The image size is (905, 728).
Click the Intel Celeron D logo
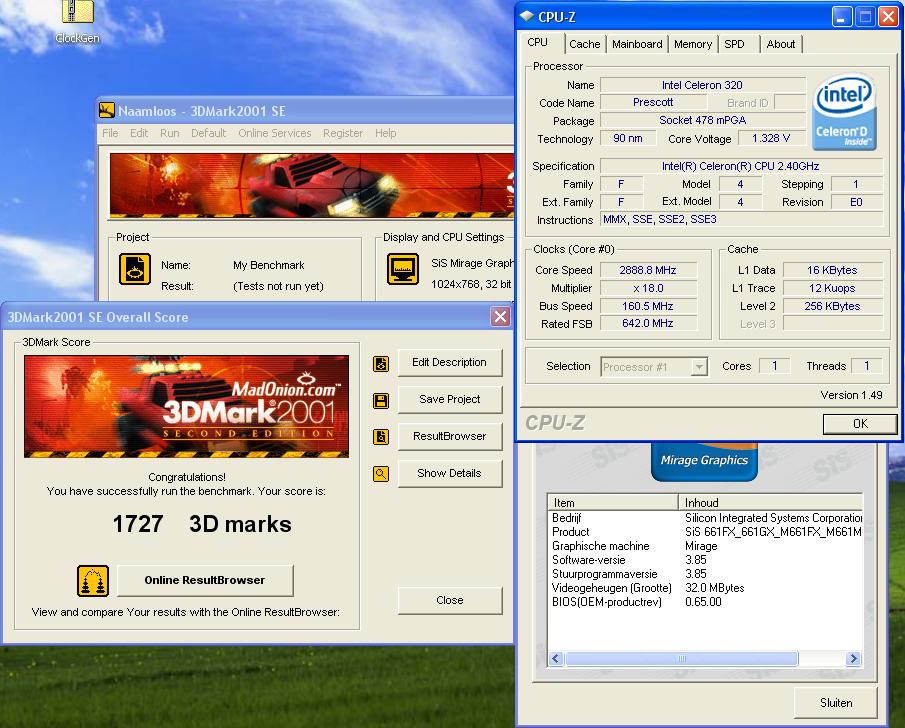click(x=844, y=112)
